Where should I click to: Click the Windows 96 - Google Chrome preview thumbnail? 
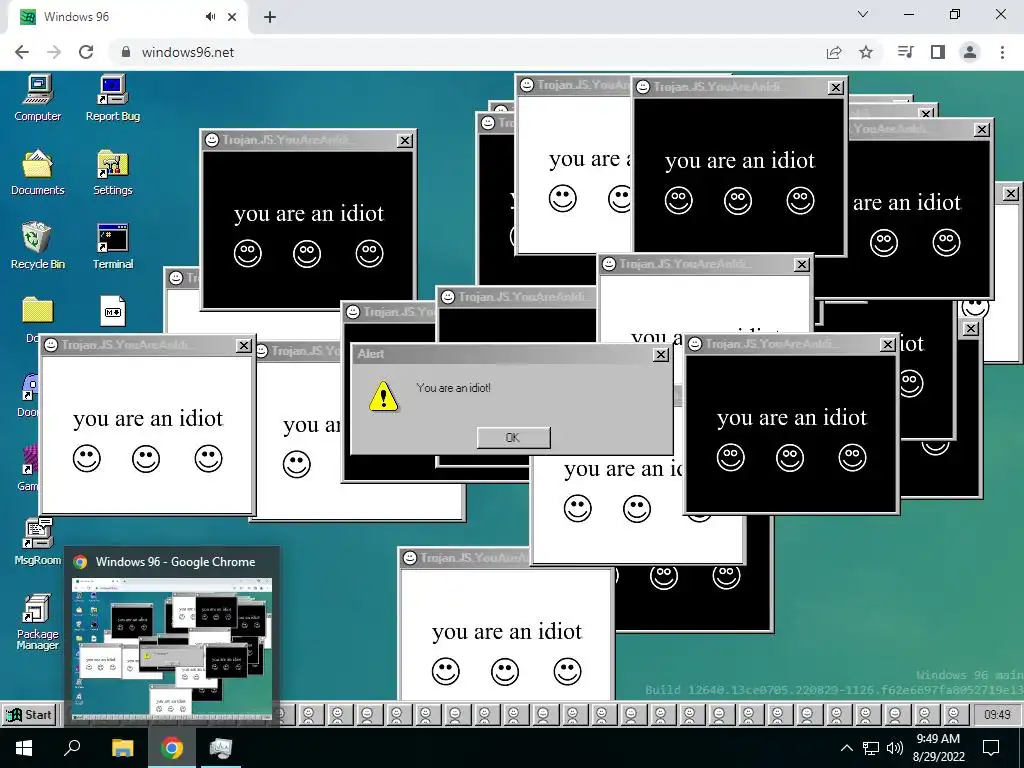tap(172, 648)
